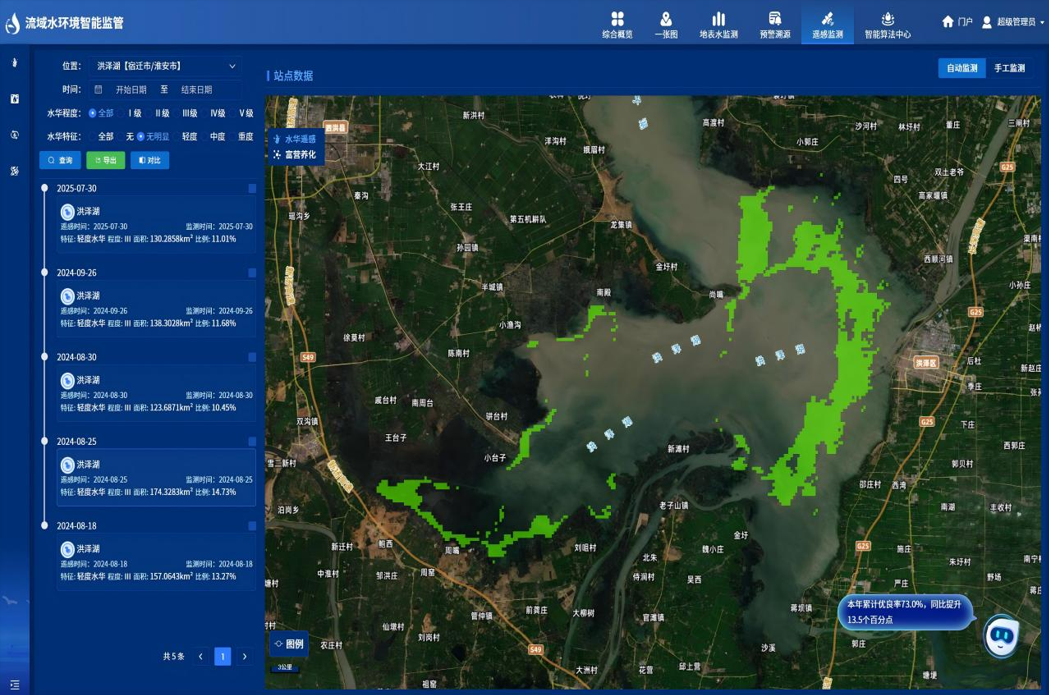Expand the 图例 legend panel

click(x=288, y=644)
